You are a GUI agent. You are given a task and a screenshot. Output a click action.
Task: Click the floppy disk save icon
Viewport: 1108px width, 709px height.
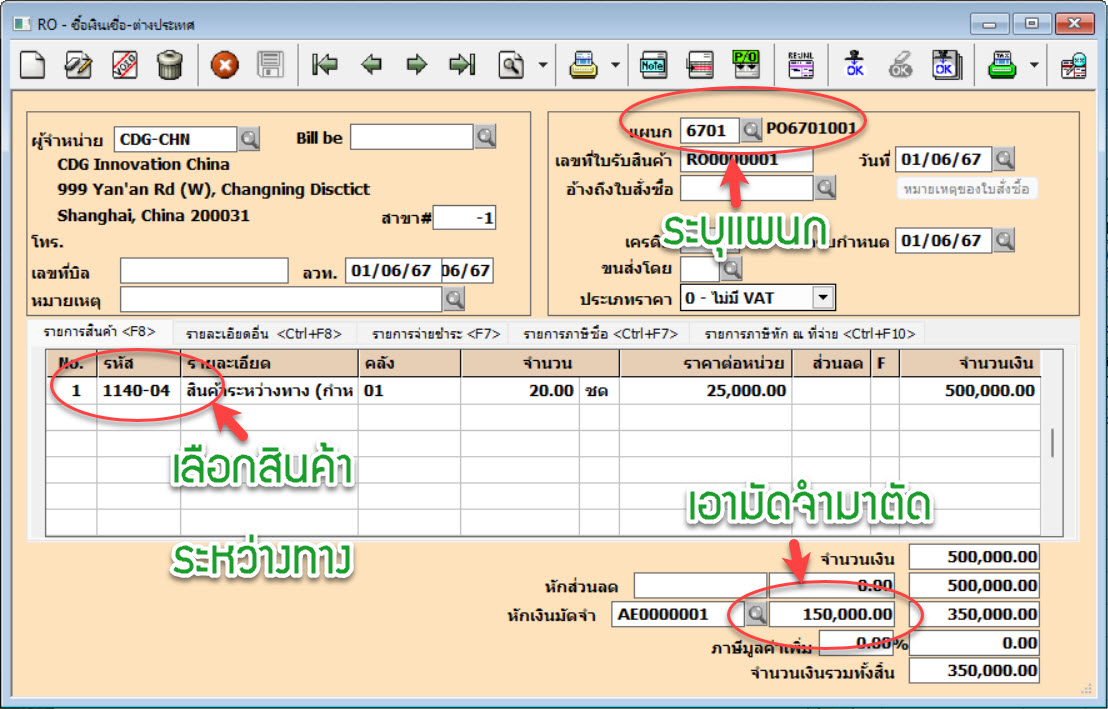[270, 65]
